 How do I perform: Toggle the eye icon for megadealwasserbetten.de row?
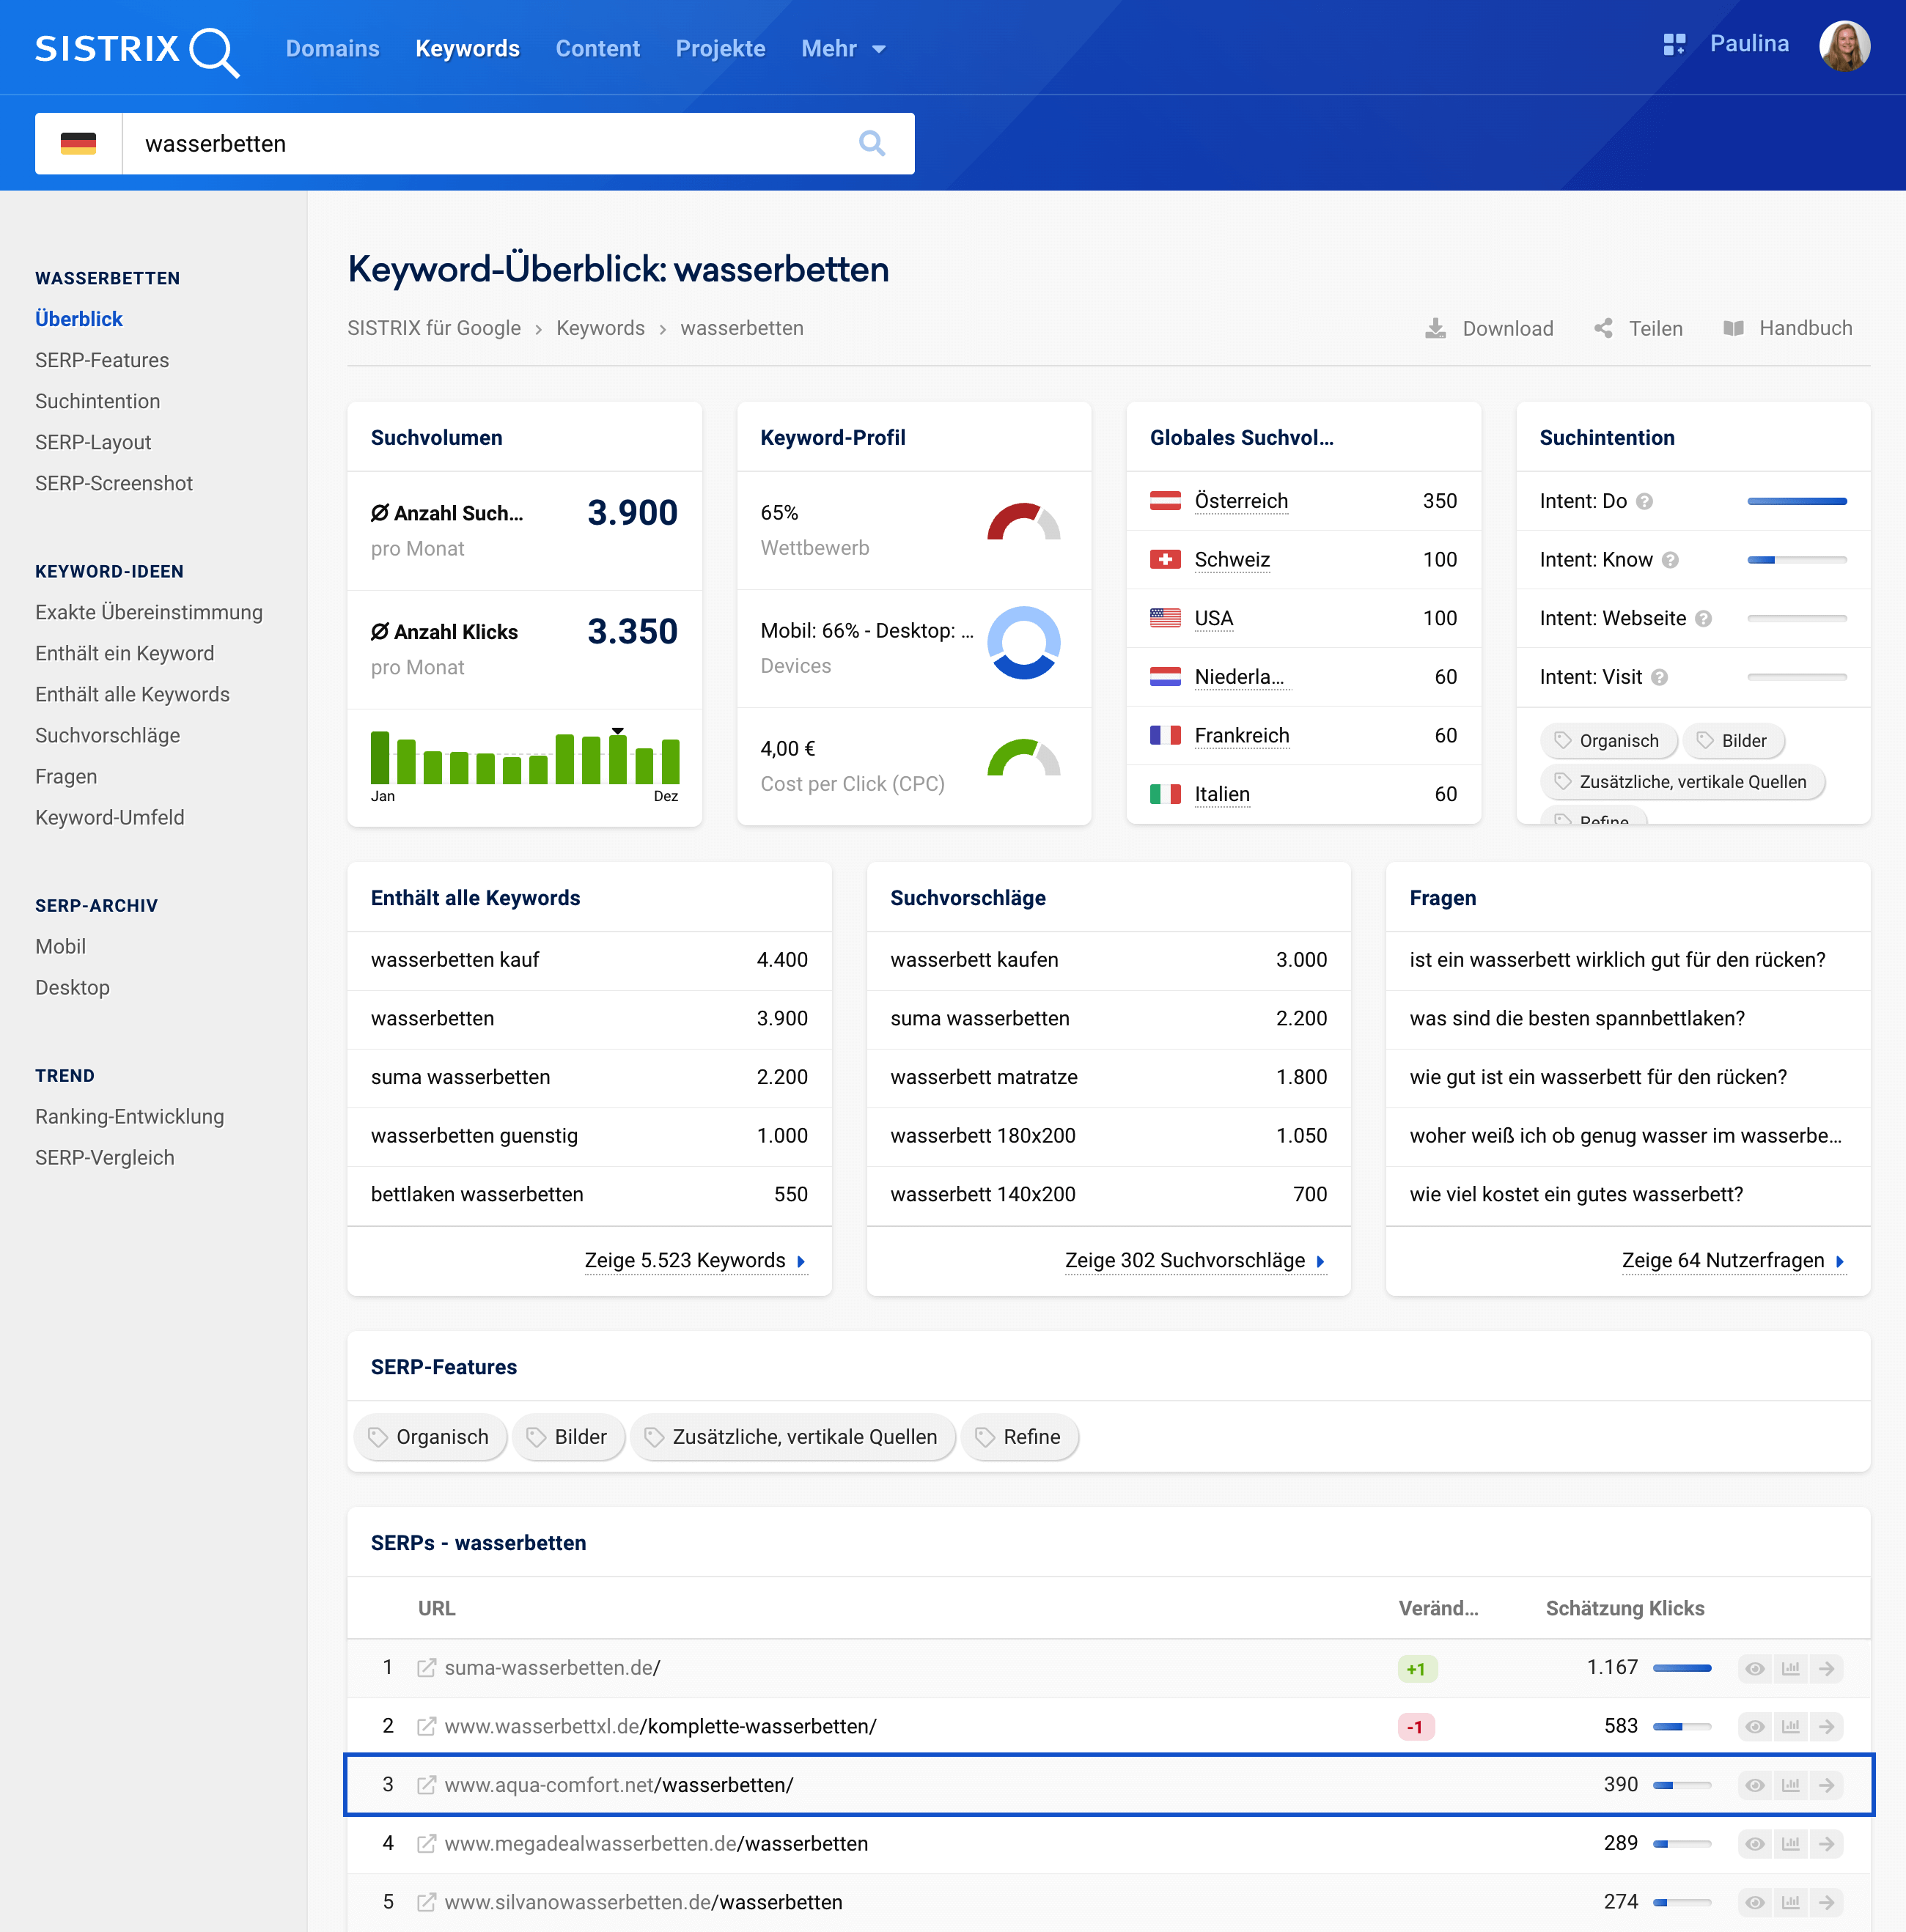point(1754,1844)
